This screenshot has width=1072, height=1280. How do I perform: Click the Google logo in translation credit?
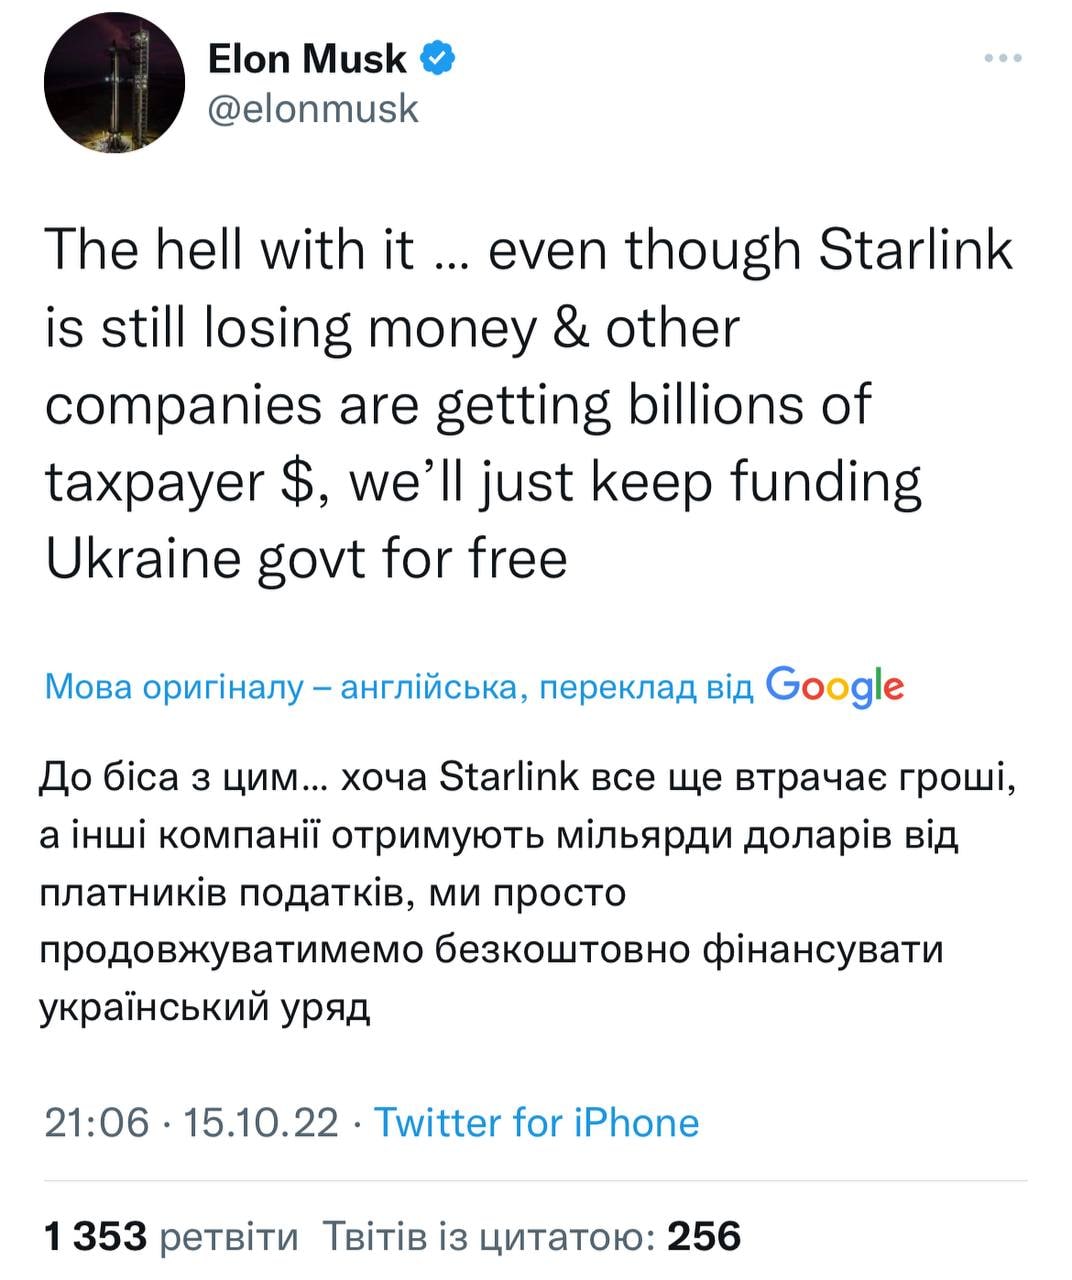pyautogui.click(x=834, y=686)
